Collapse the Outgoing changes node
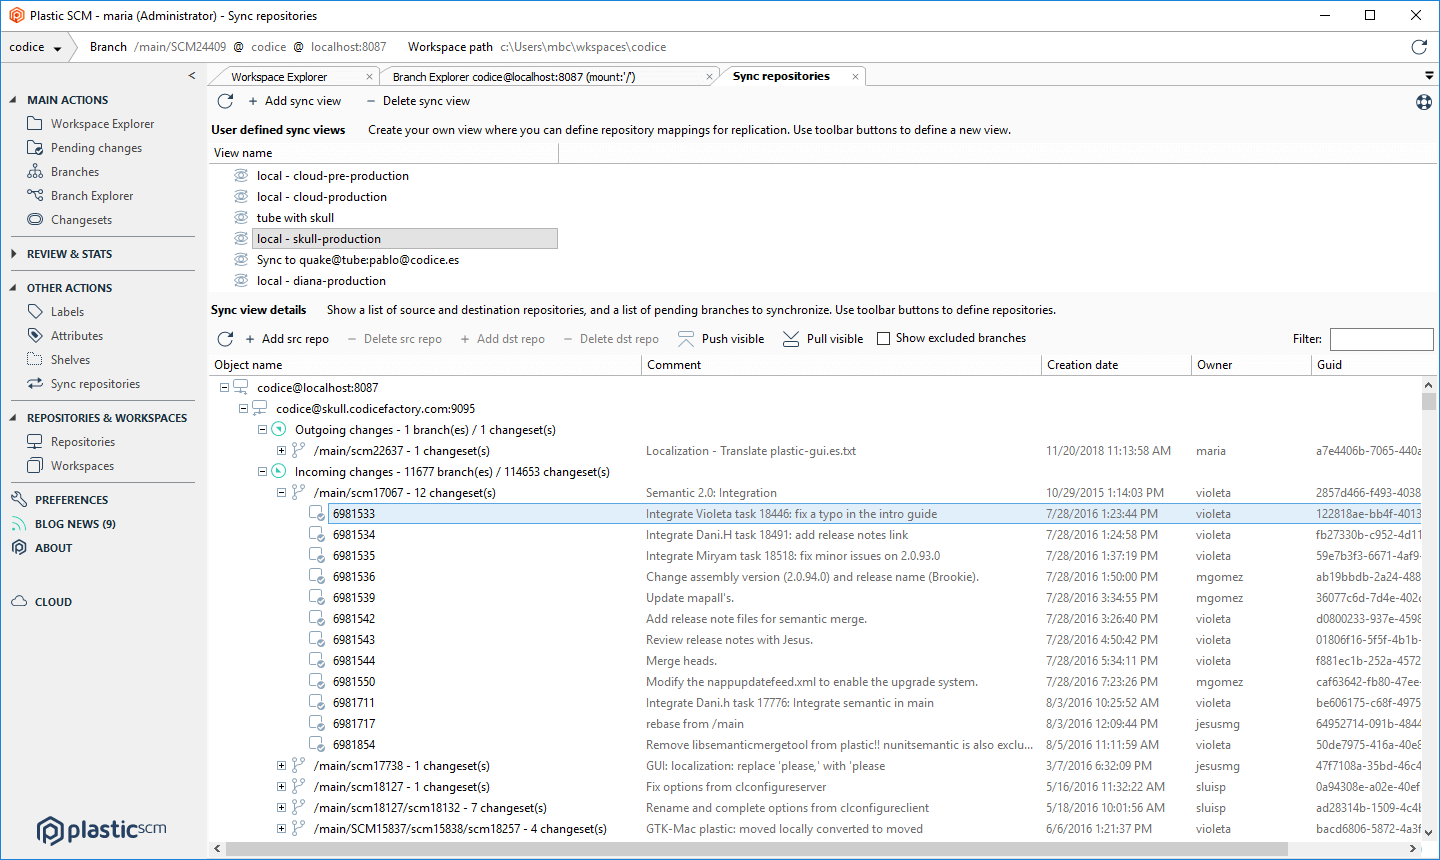Screen dimensions: 1440x860 tap(262, 430)
